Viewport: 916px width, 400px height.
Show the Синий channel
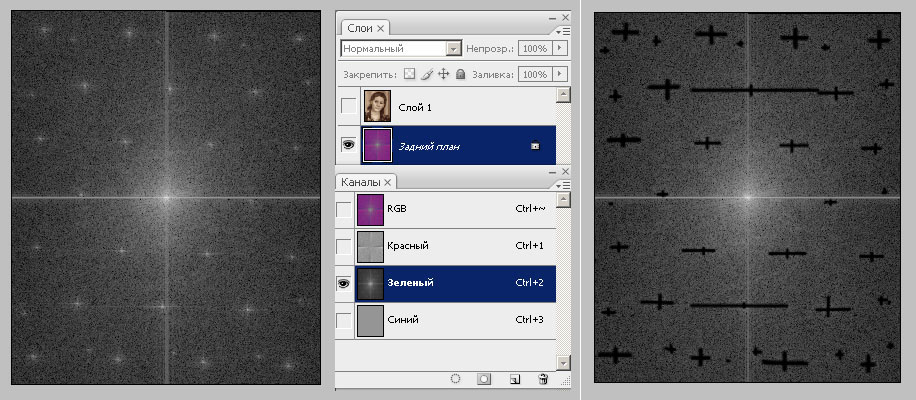pyautogui.click(x=345, y=321)
